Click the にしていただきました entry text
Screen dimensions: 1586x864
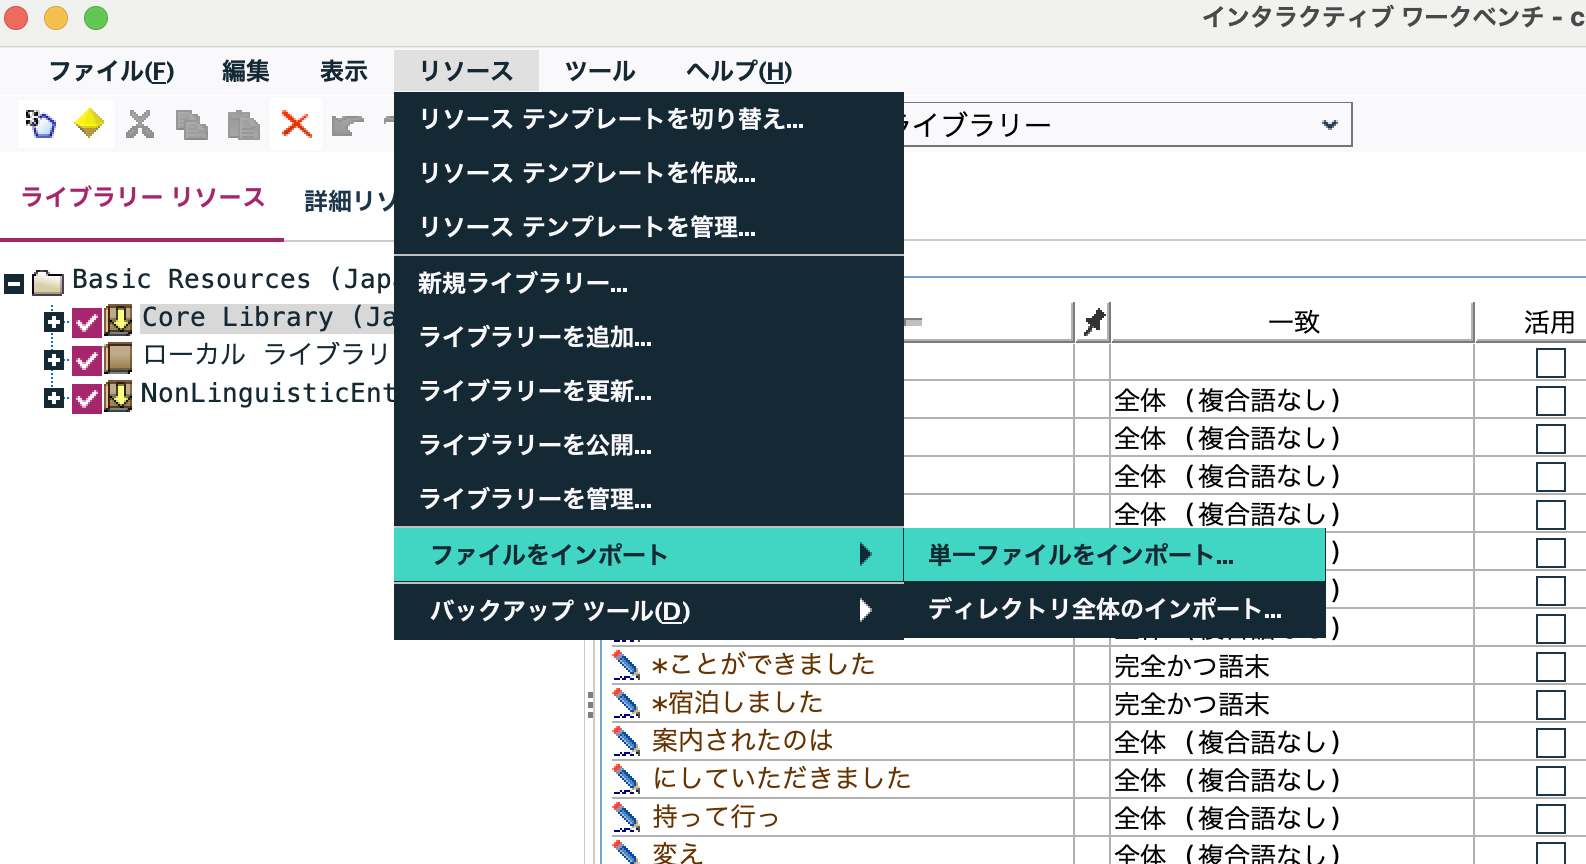click(782, 779)
